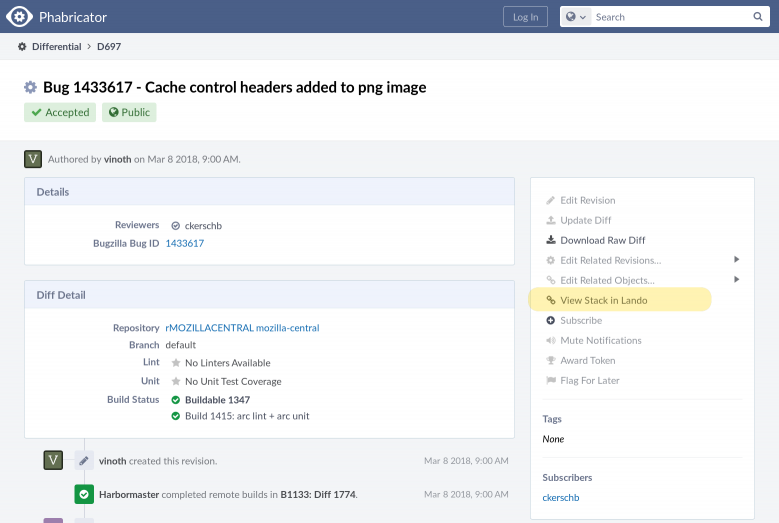Click the Differential gear icon in breadcrumbs
779x523 pixels.
click(x=22, y=47)
